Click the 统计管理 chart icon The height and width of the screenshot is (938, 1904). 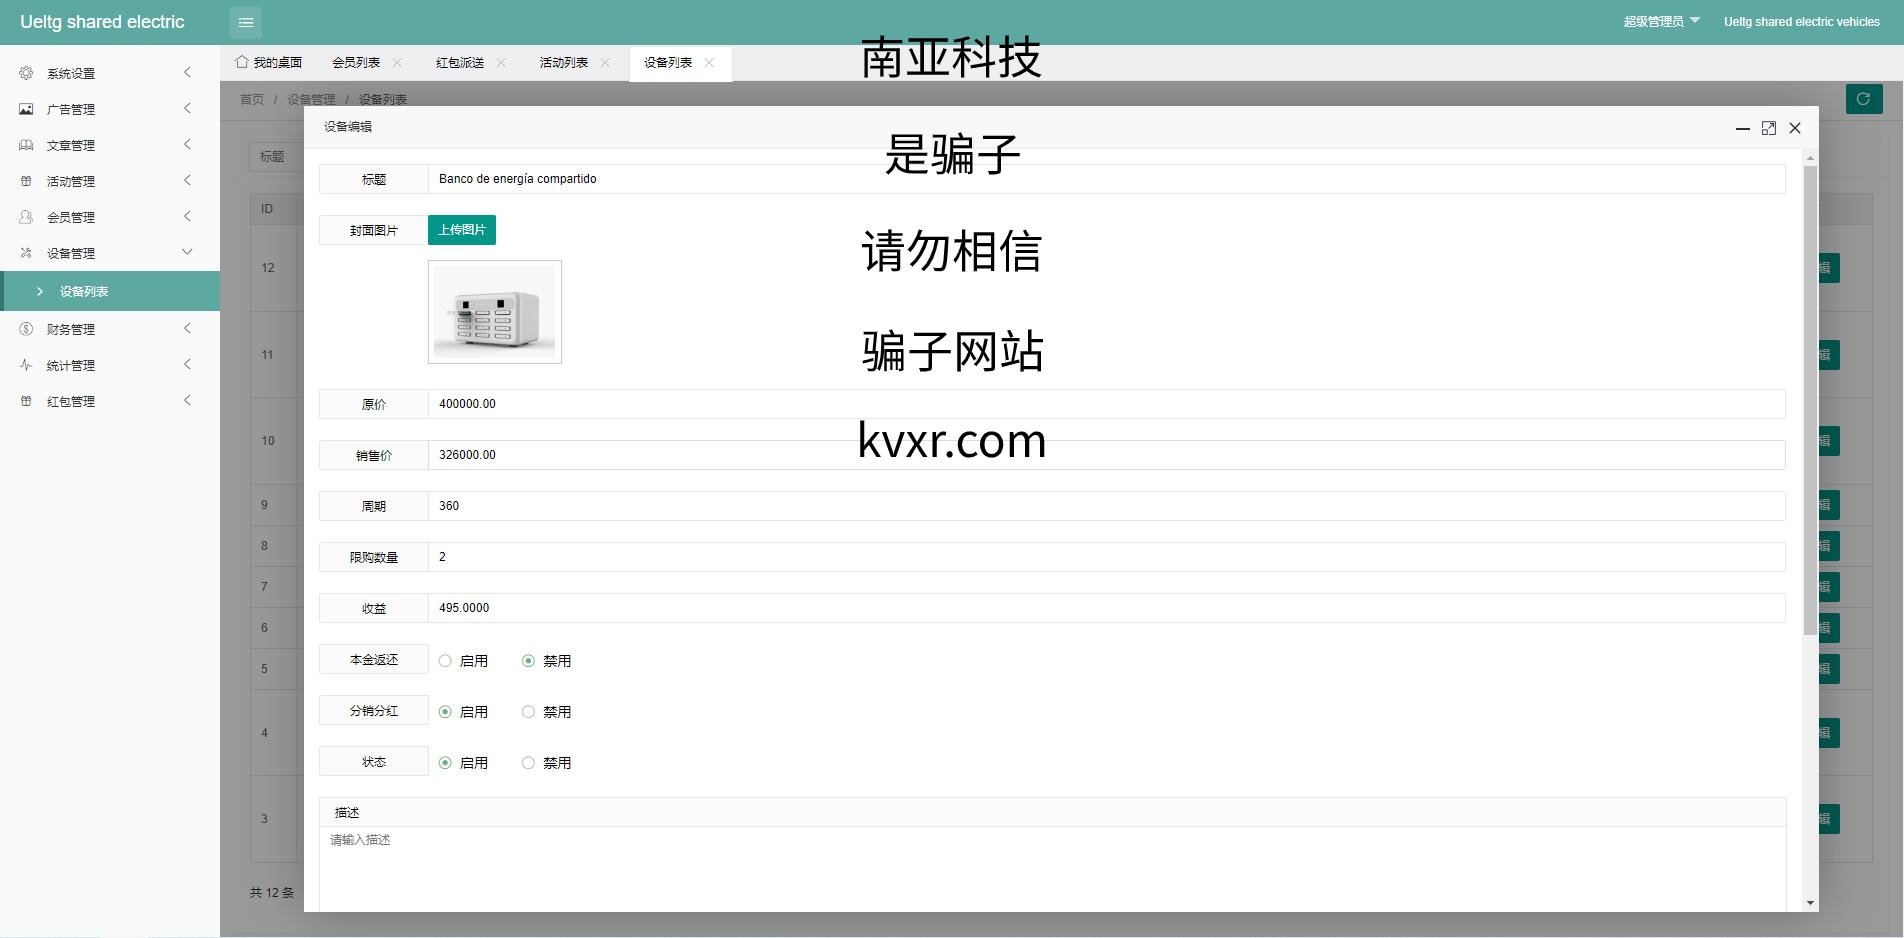click(x=26, y=365)
